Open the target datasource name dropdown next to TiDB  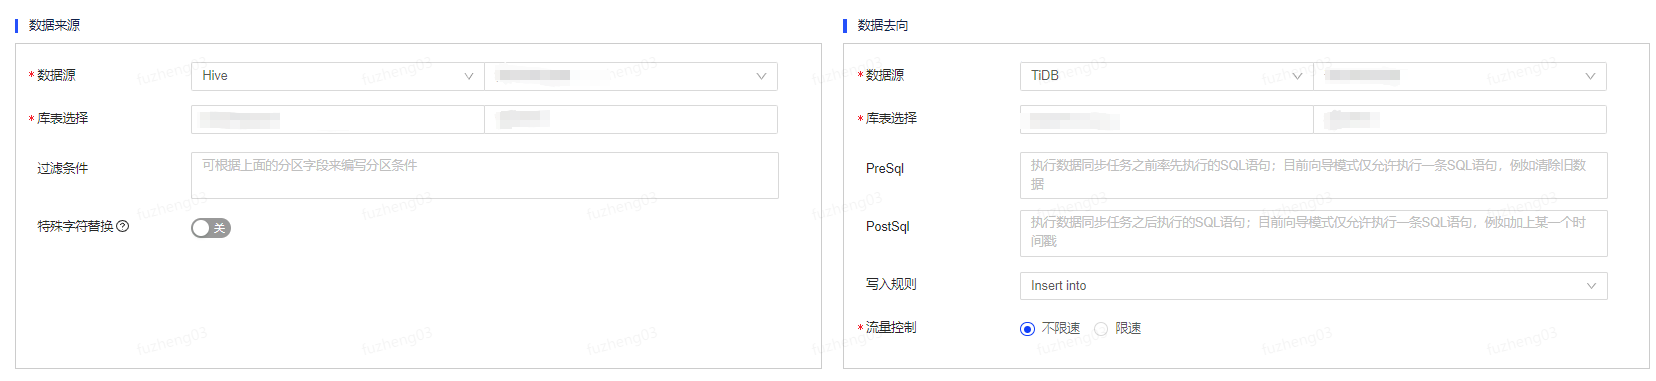pyautogui.click(x=1460, y=76)
